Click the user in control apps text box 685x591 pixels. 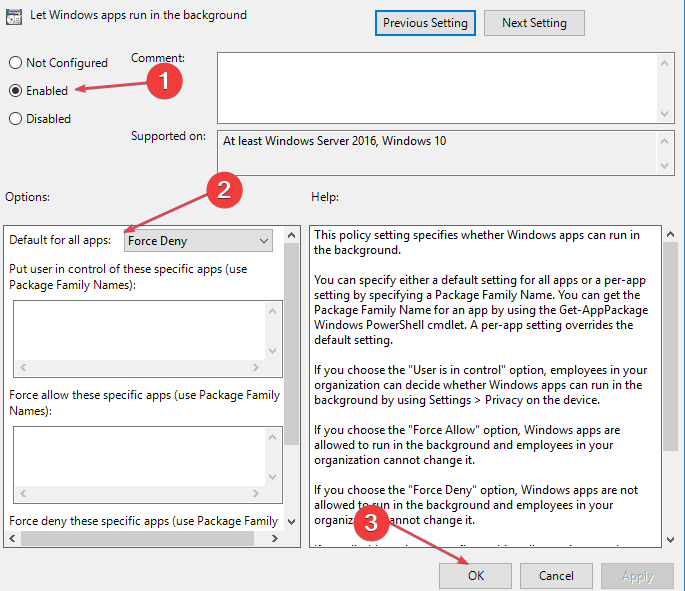point(139,331)
